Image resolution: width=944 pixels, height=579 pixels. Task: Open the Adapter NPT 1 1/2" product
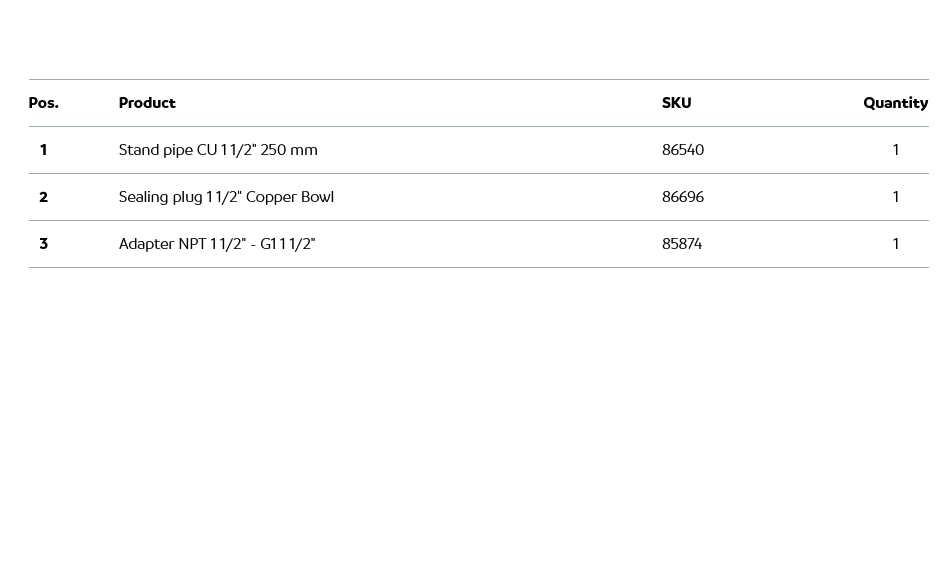(x=216, y=244)
